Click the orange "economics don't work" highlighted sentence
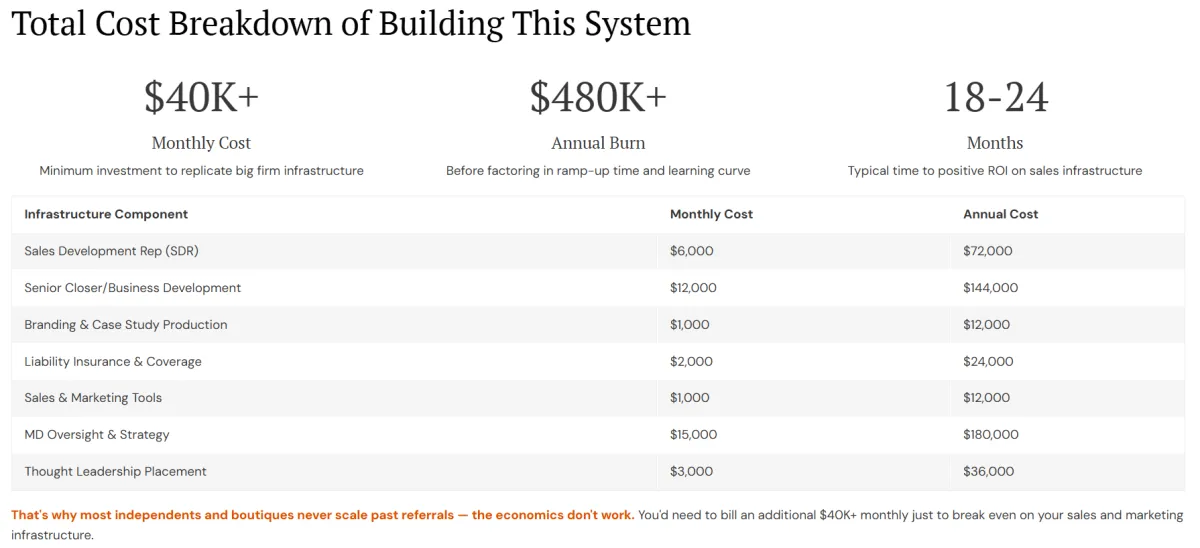Viewport: 1200px width, 548px height. click(x=322, y=515)
